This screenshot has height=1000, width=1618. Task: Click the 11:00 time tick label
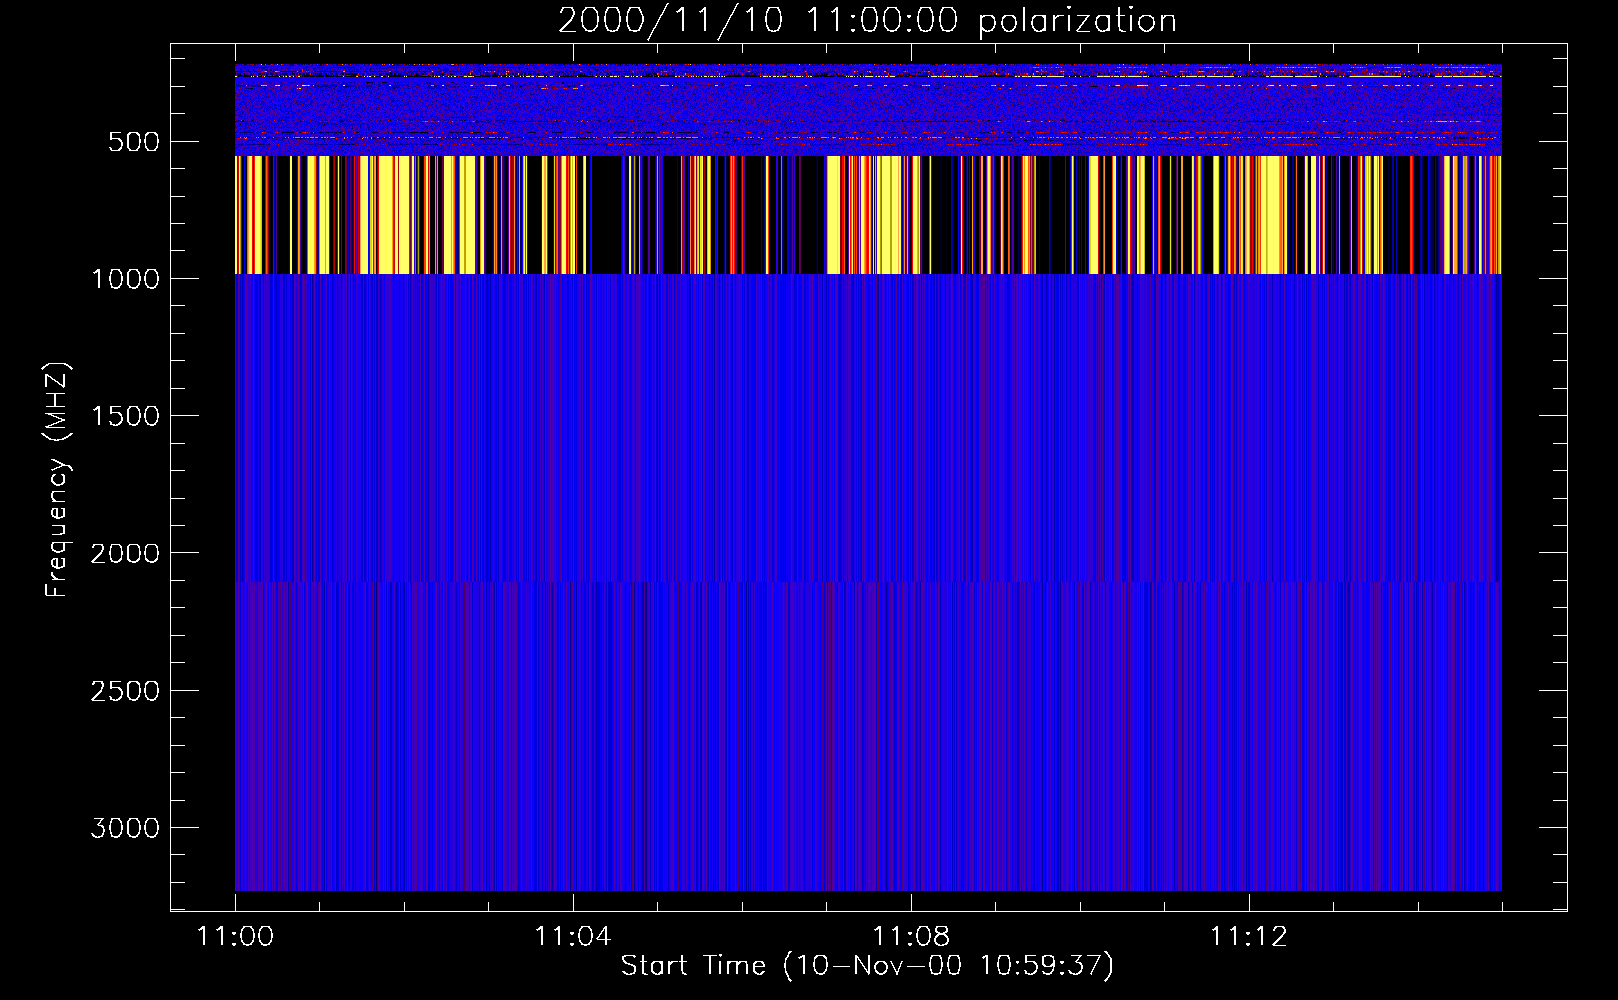235,937
